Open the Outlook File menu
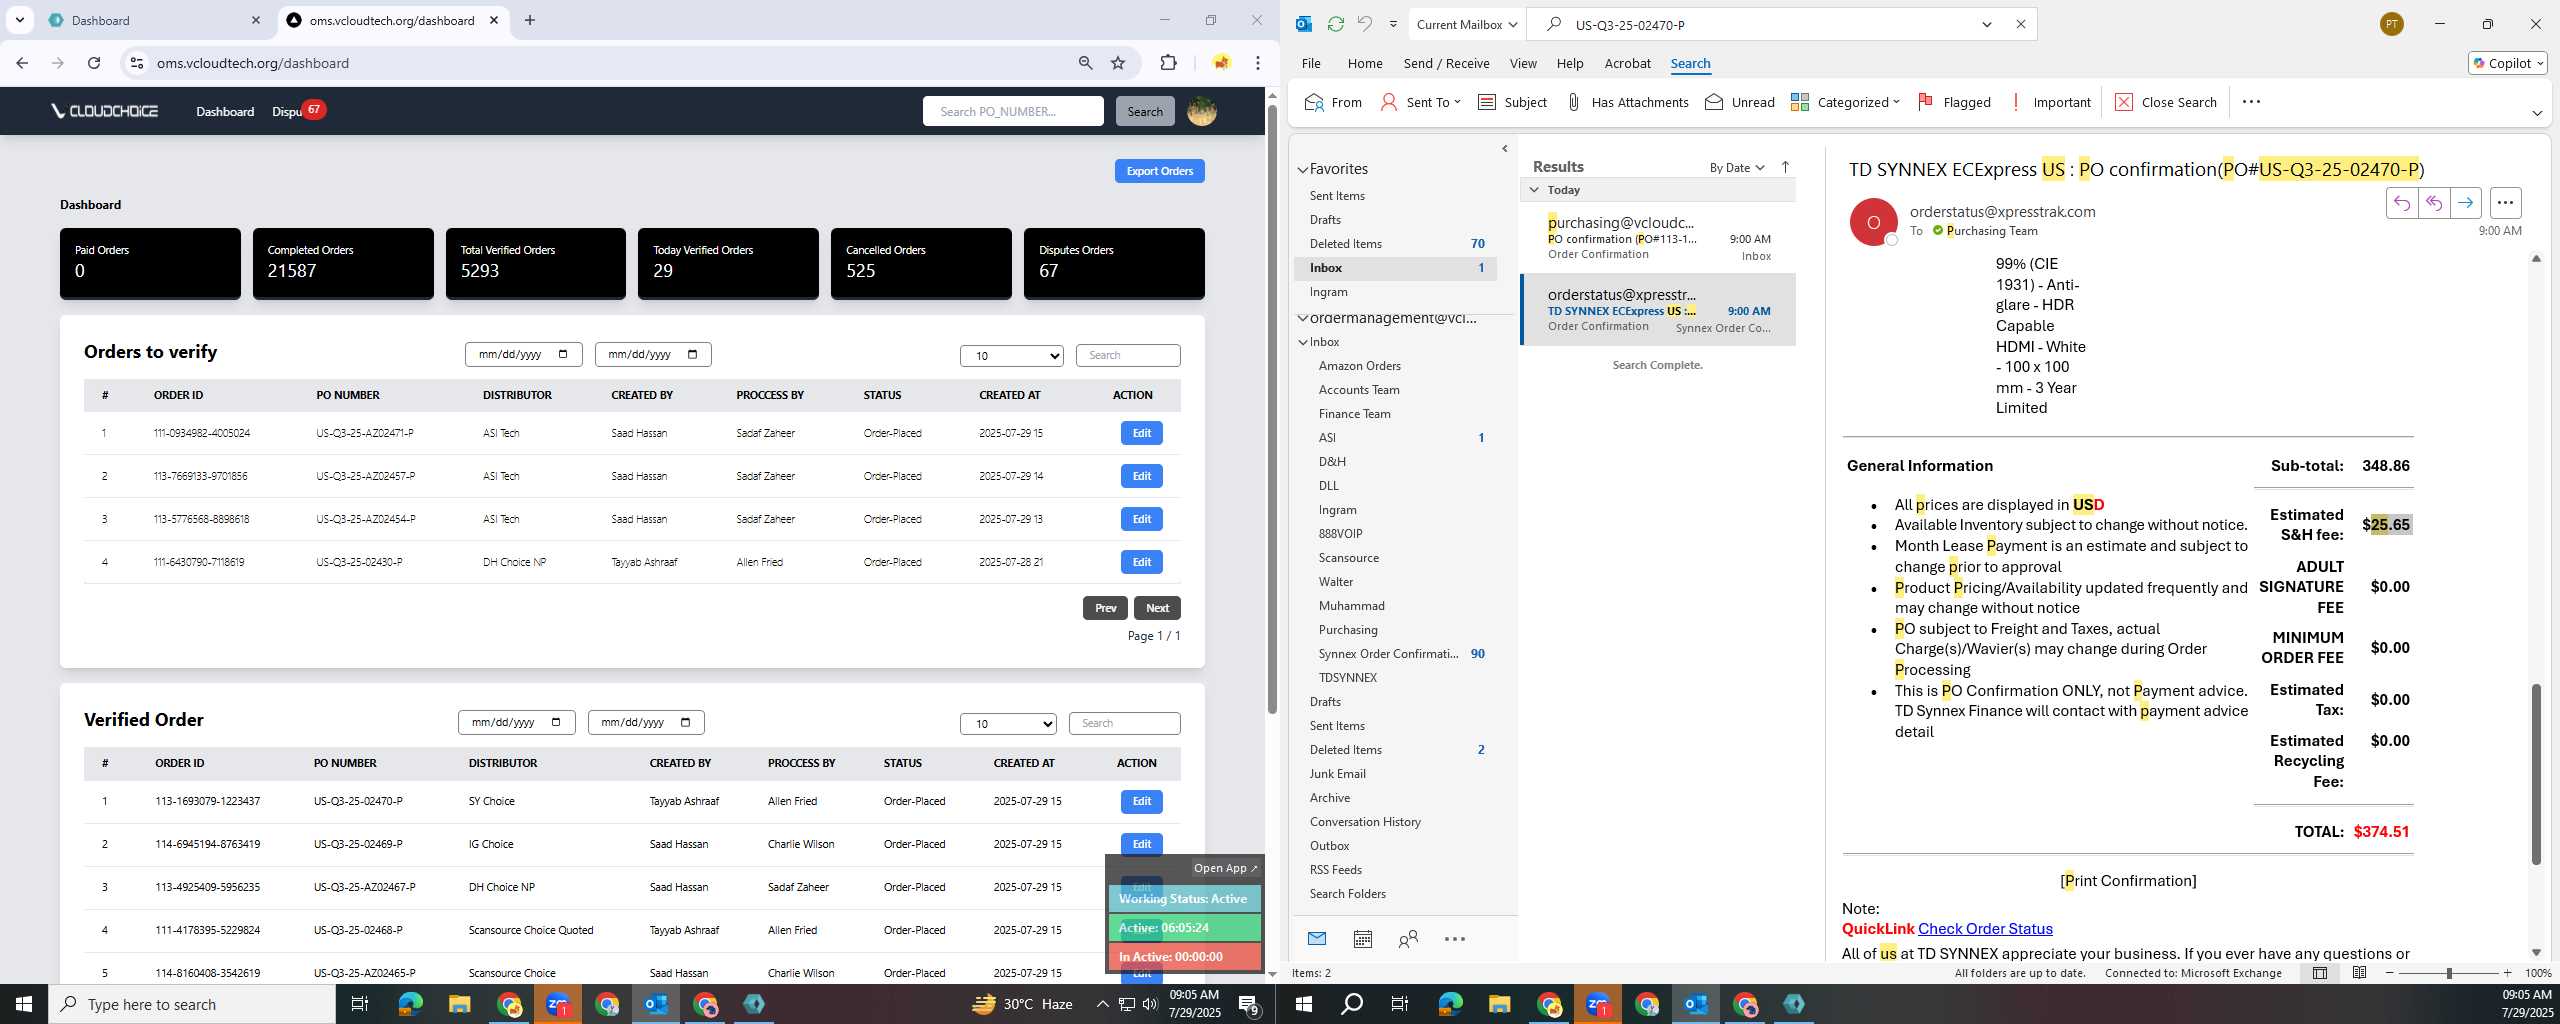 point(1310,63)
